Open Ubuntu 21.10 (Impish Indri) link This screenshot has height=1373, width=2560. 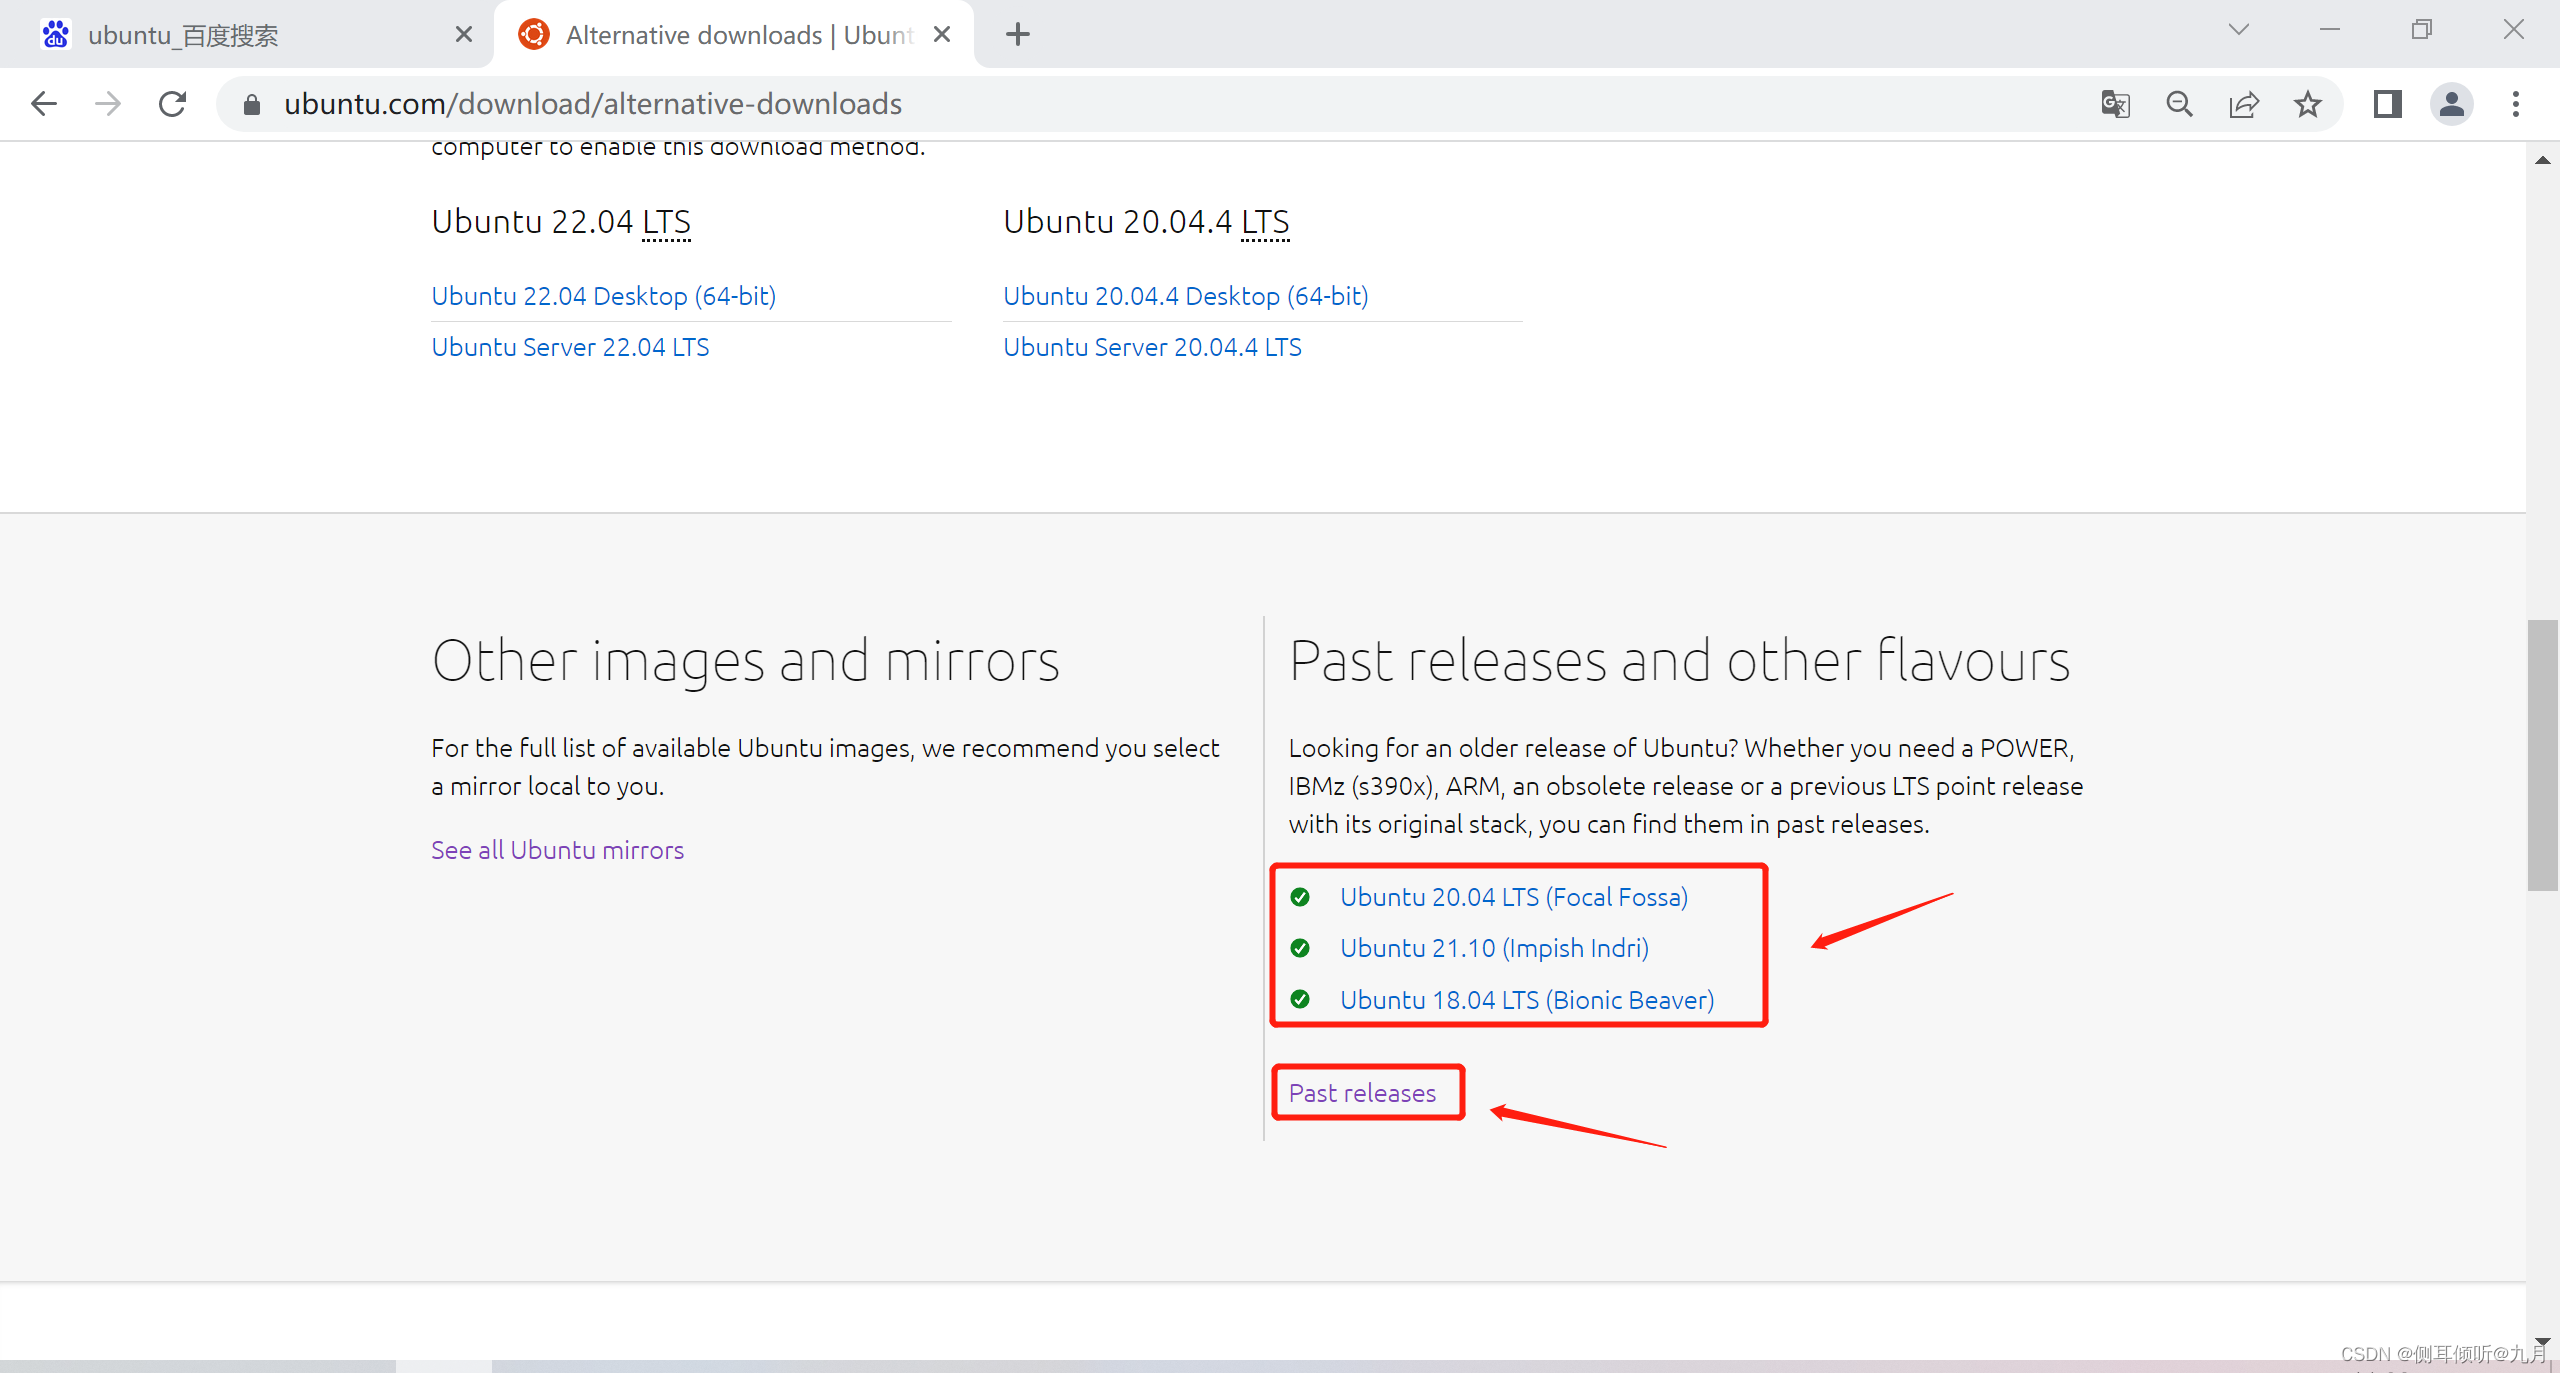click(1494, 948)
